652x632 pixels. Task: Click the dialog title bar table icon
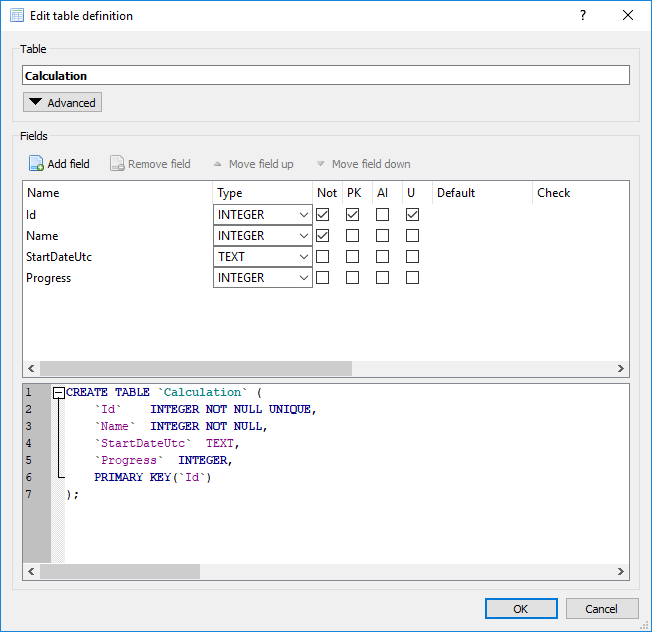click(17, 15)
